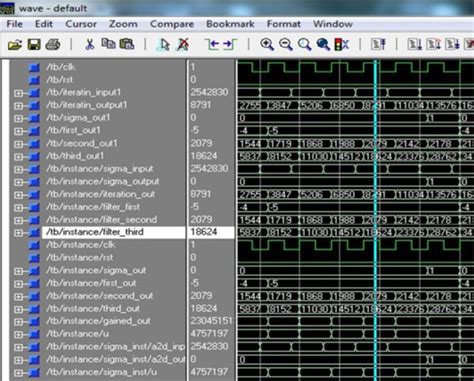Save the wave format with floppy icon
The image size is (474, 381).
coord(34,44)
